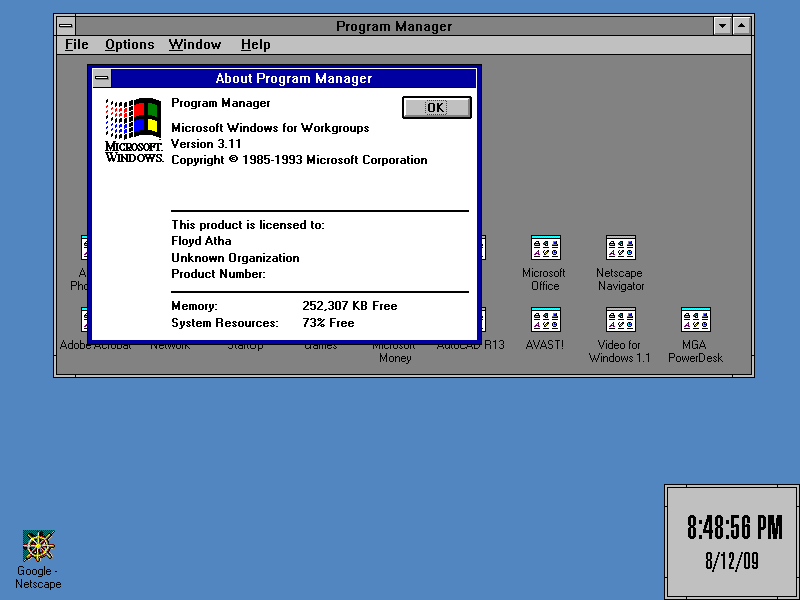Screen dimensions: 800x600
Task: Open the AVAST! program group icon
Action: [545, 320]
